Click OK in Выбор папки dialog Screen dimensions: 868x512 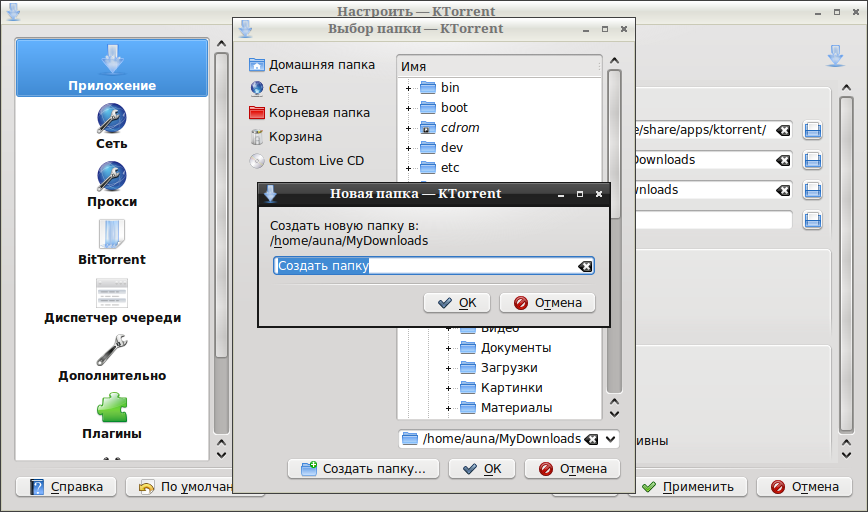[x=482, y=469]
